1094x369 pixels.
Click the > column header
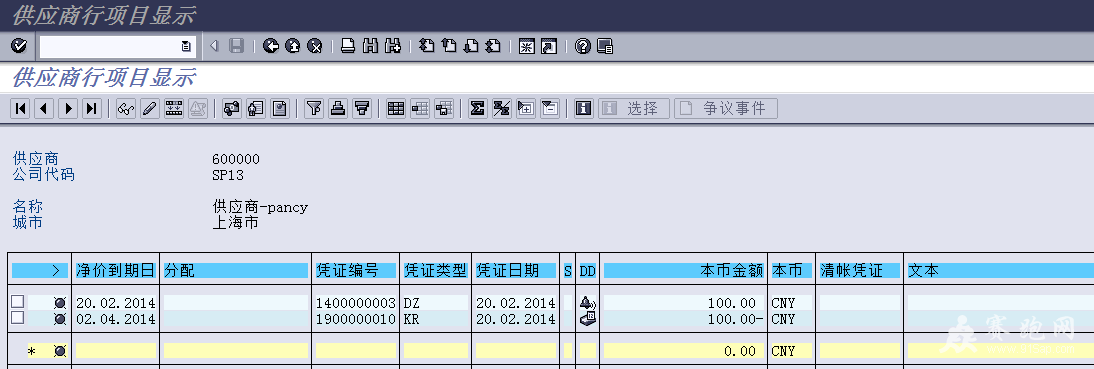(40, 271)
